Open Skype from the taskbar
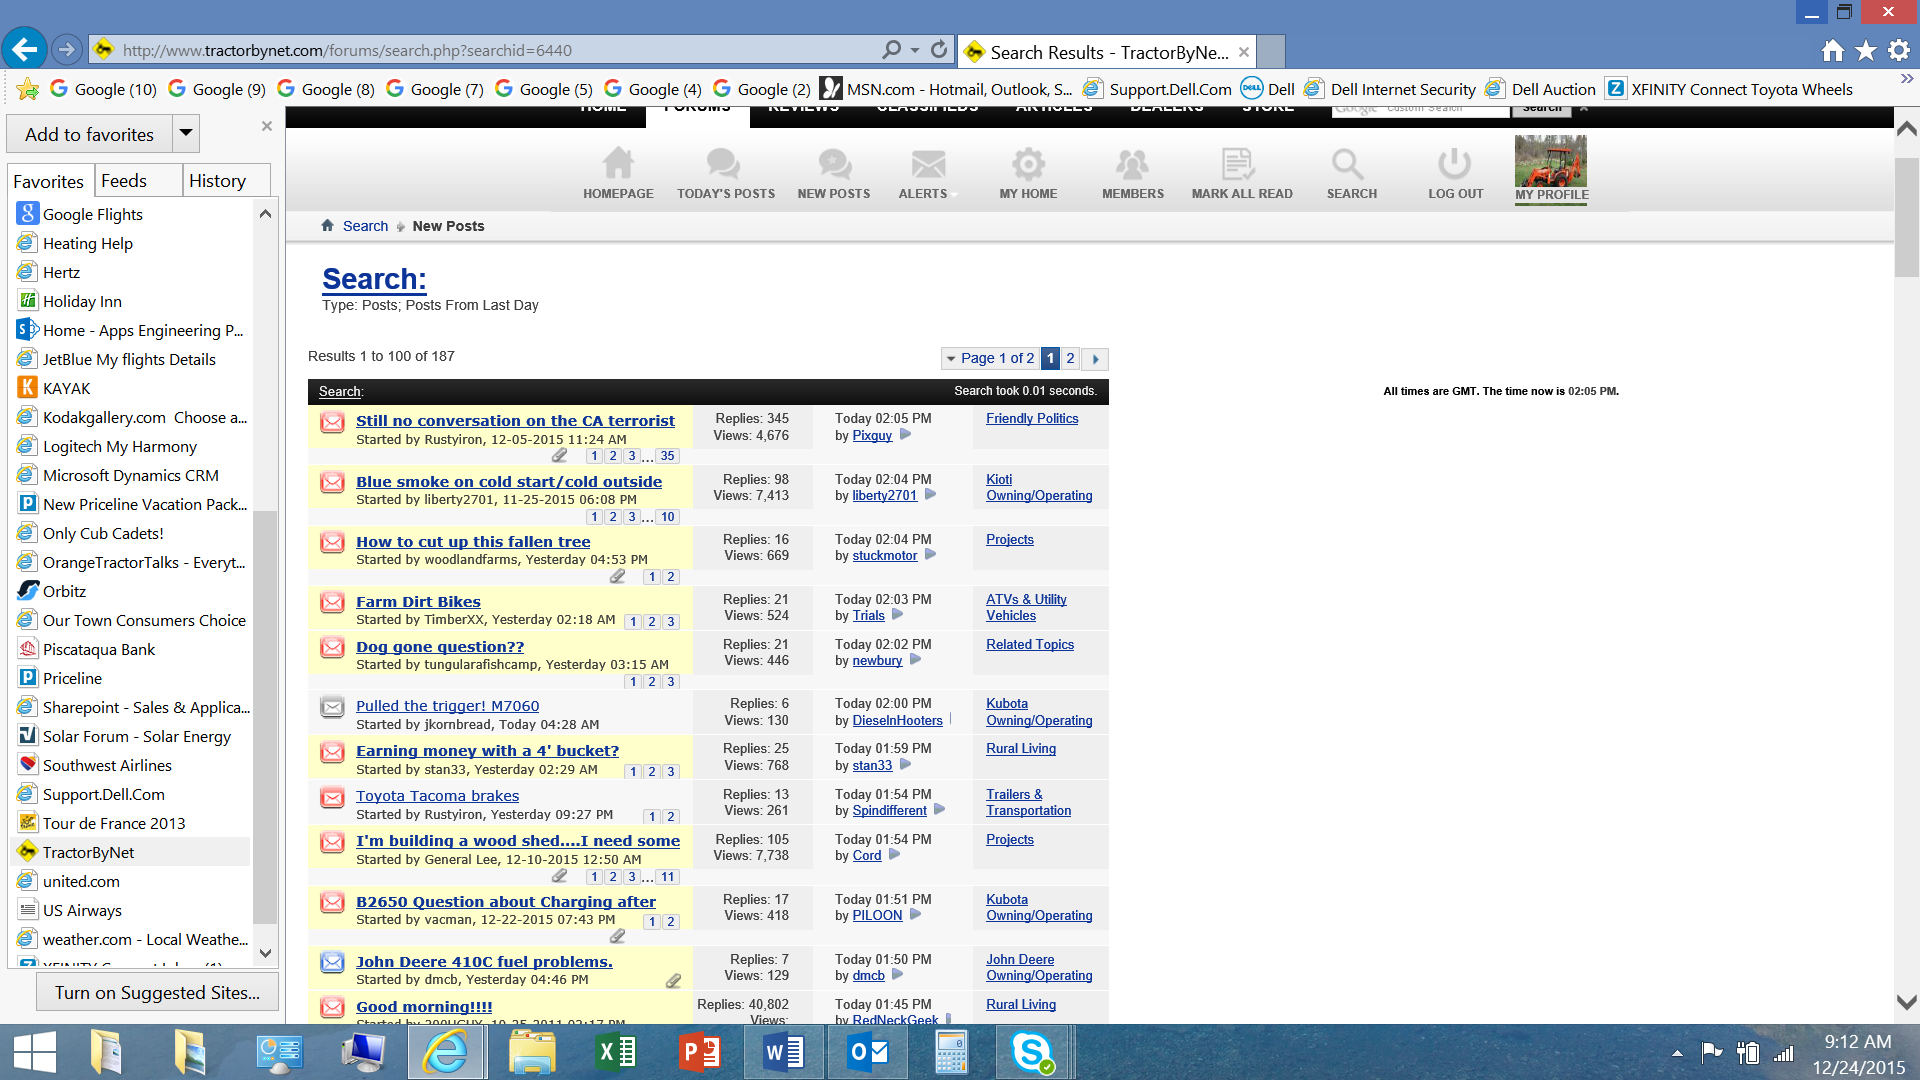1920x1080 pixels. [1031, 1052]
